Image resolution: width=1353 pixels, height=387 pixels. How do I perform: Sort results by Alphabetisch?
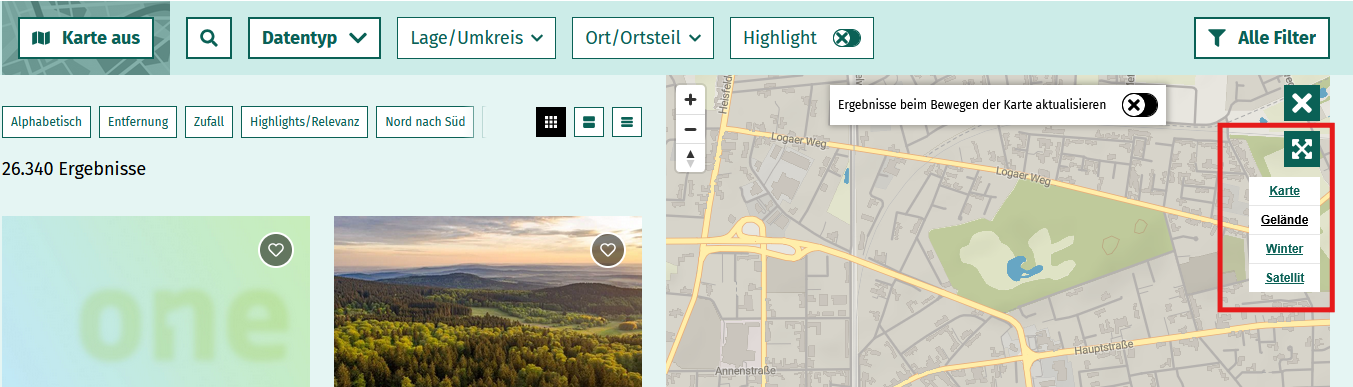(x=47, y=122)
